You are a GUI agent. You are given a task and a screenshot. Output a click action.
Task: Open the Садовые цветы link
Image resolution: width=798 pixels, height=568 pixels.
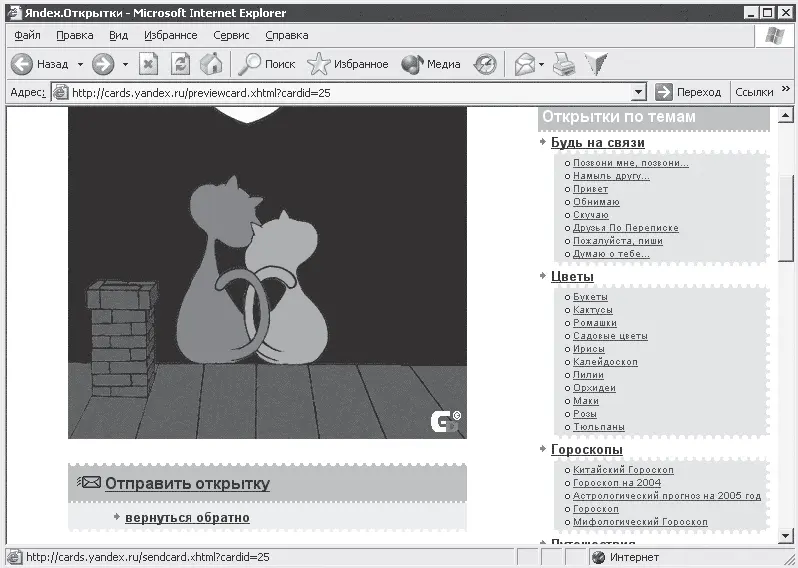coord(610,336)
